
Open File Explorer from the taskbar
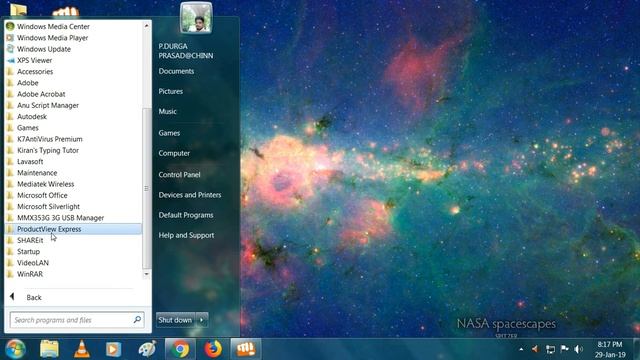[49, 349]
